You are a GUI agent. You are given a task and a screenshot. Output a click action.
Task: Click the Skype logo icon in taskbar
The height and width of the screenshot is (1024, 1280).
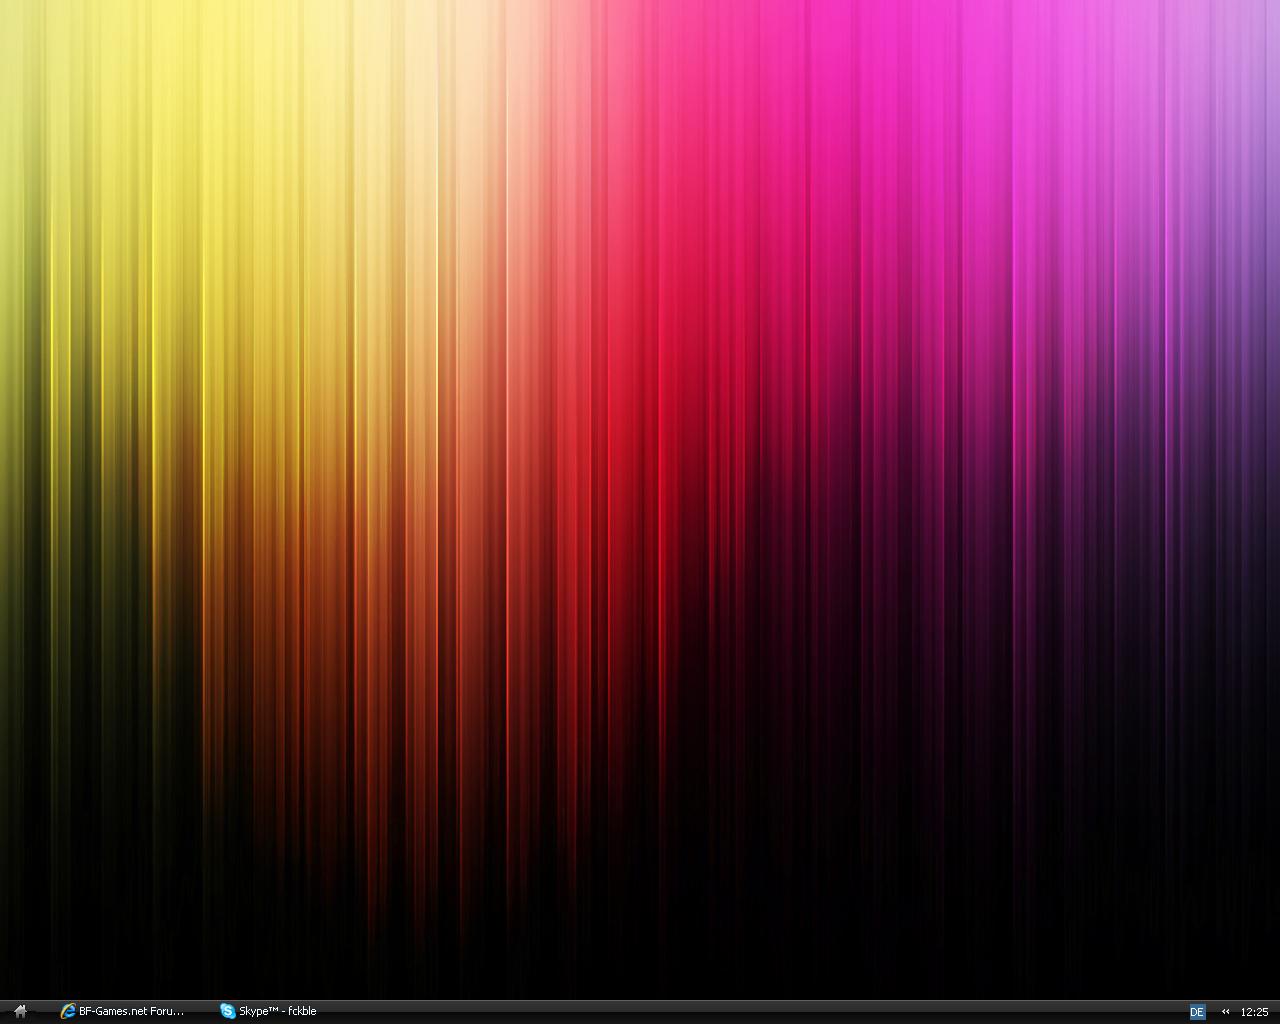pyautogui.click(x=228, y=1011)
